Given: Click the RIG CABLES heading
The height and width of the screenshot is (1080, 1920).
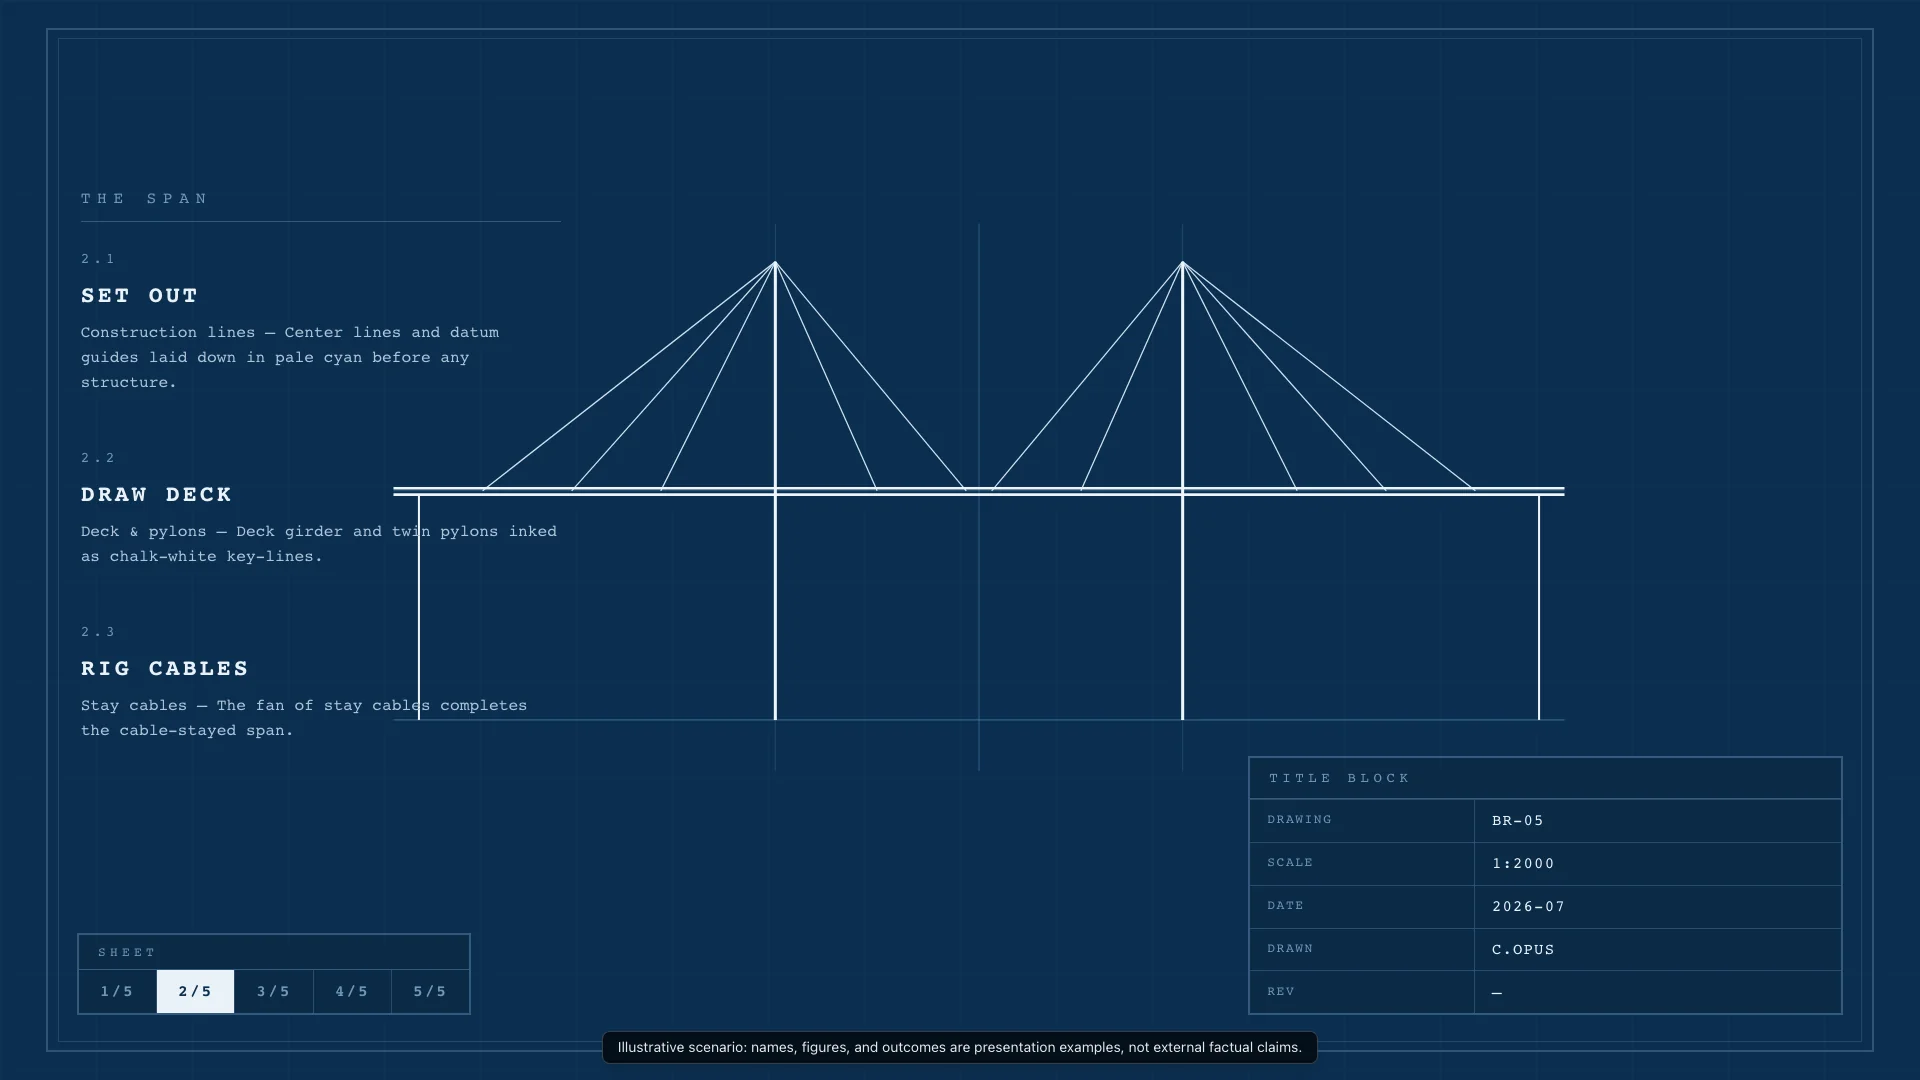Looking at the screenshot, I should tap(165, 669).
